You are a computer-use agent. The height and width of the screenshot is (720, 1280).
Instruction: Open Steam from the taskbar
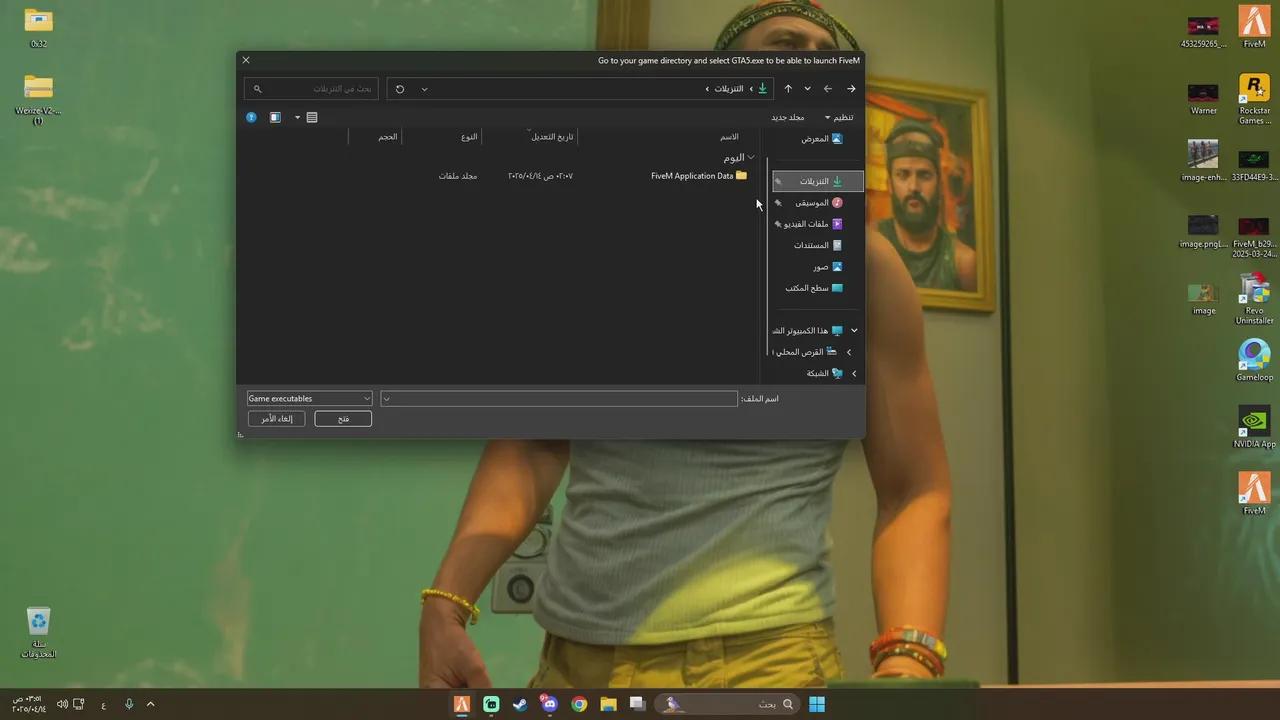point(519,704)
